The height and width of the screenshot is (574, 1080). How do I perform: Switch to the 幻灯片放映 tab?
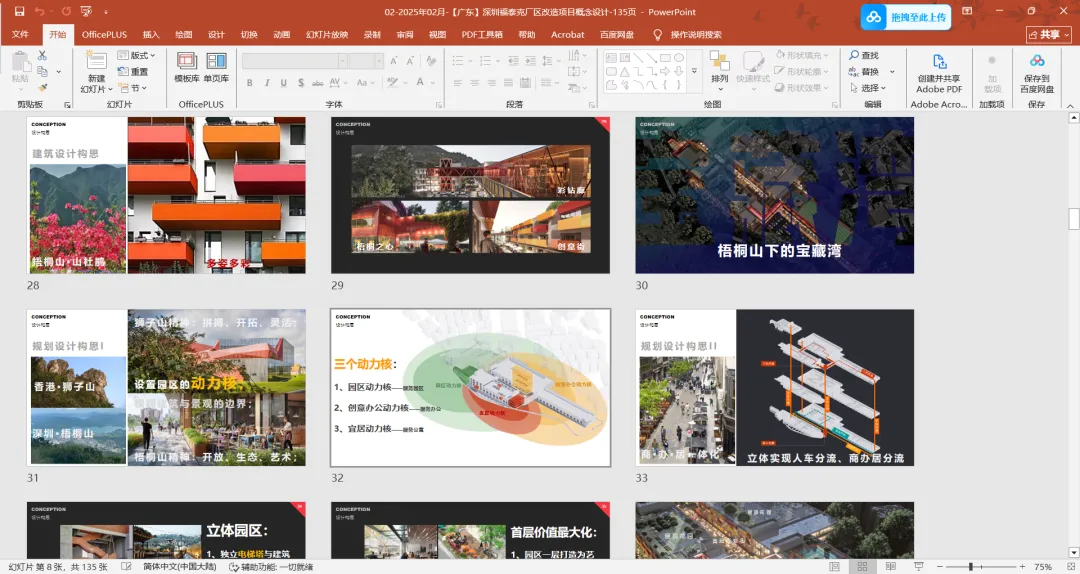tap(327, 34)
